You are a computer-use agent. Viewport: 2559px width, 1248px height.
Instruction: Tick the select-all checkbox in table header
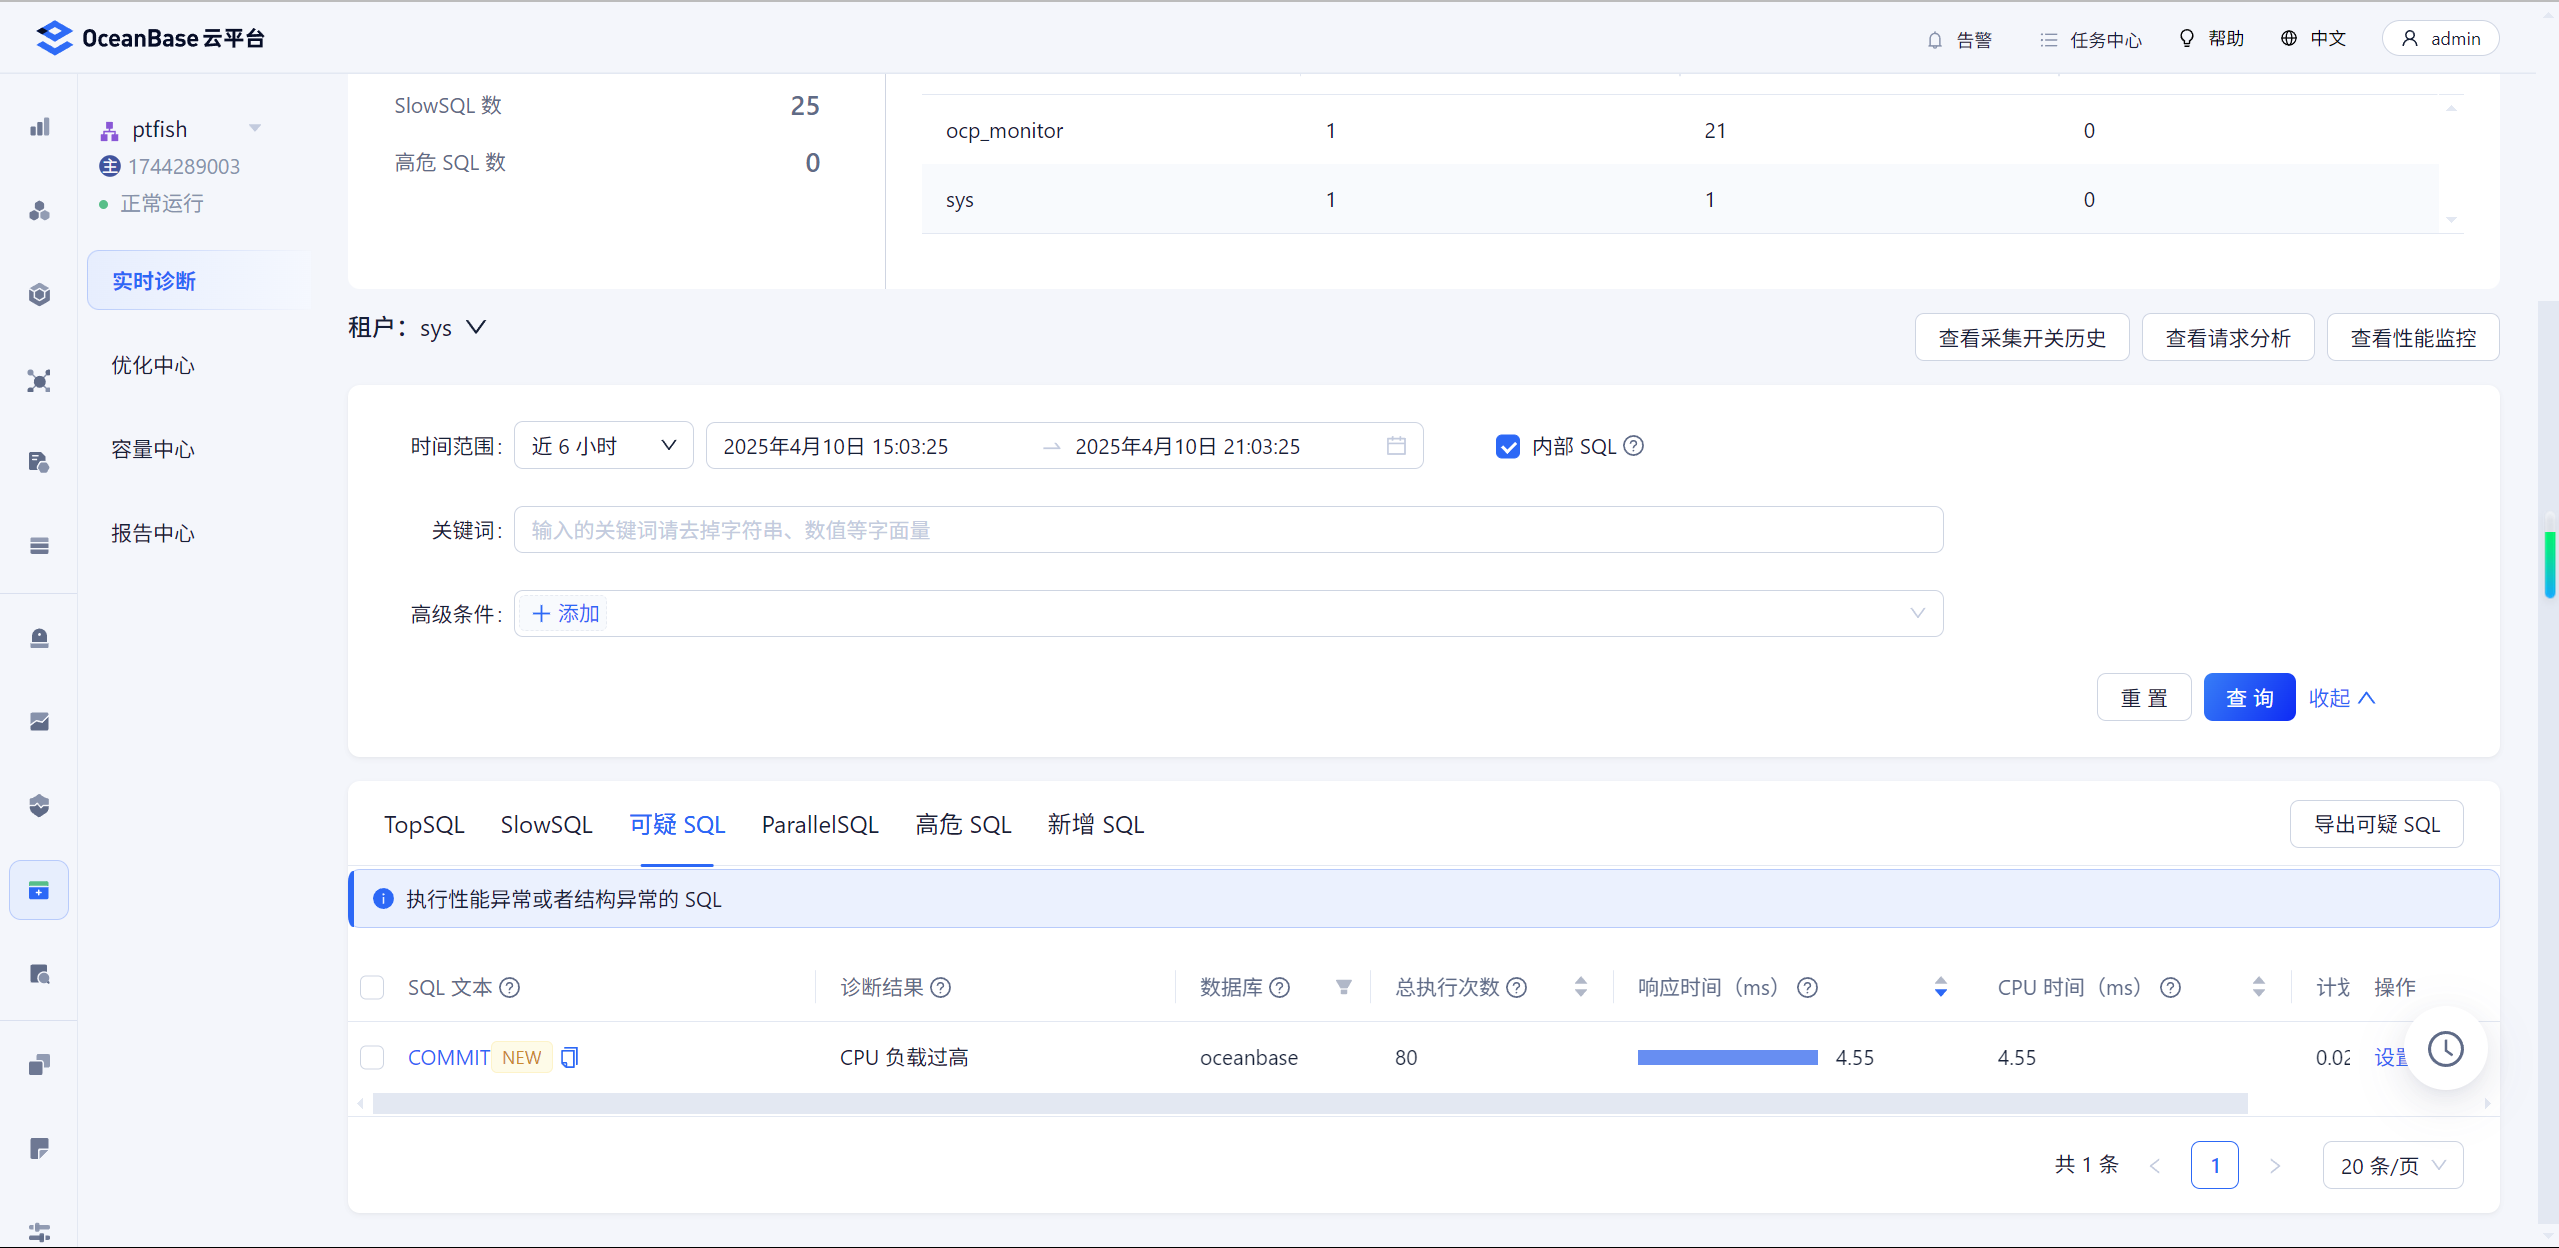click(x=372, y=988)
